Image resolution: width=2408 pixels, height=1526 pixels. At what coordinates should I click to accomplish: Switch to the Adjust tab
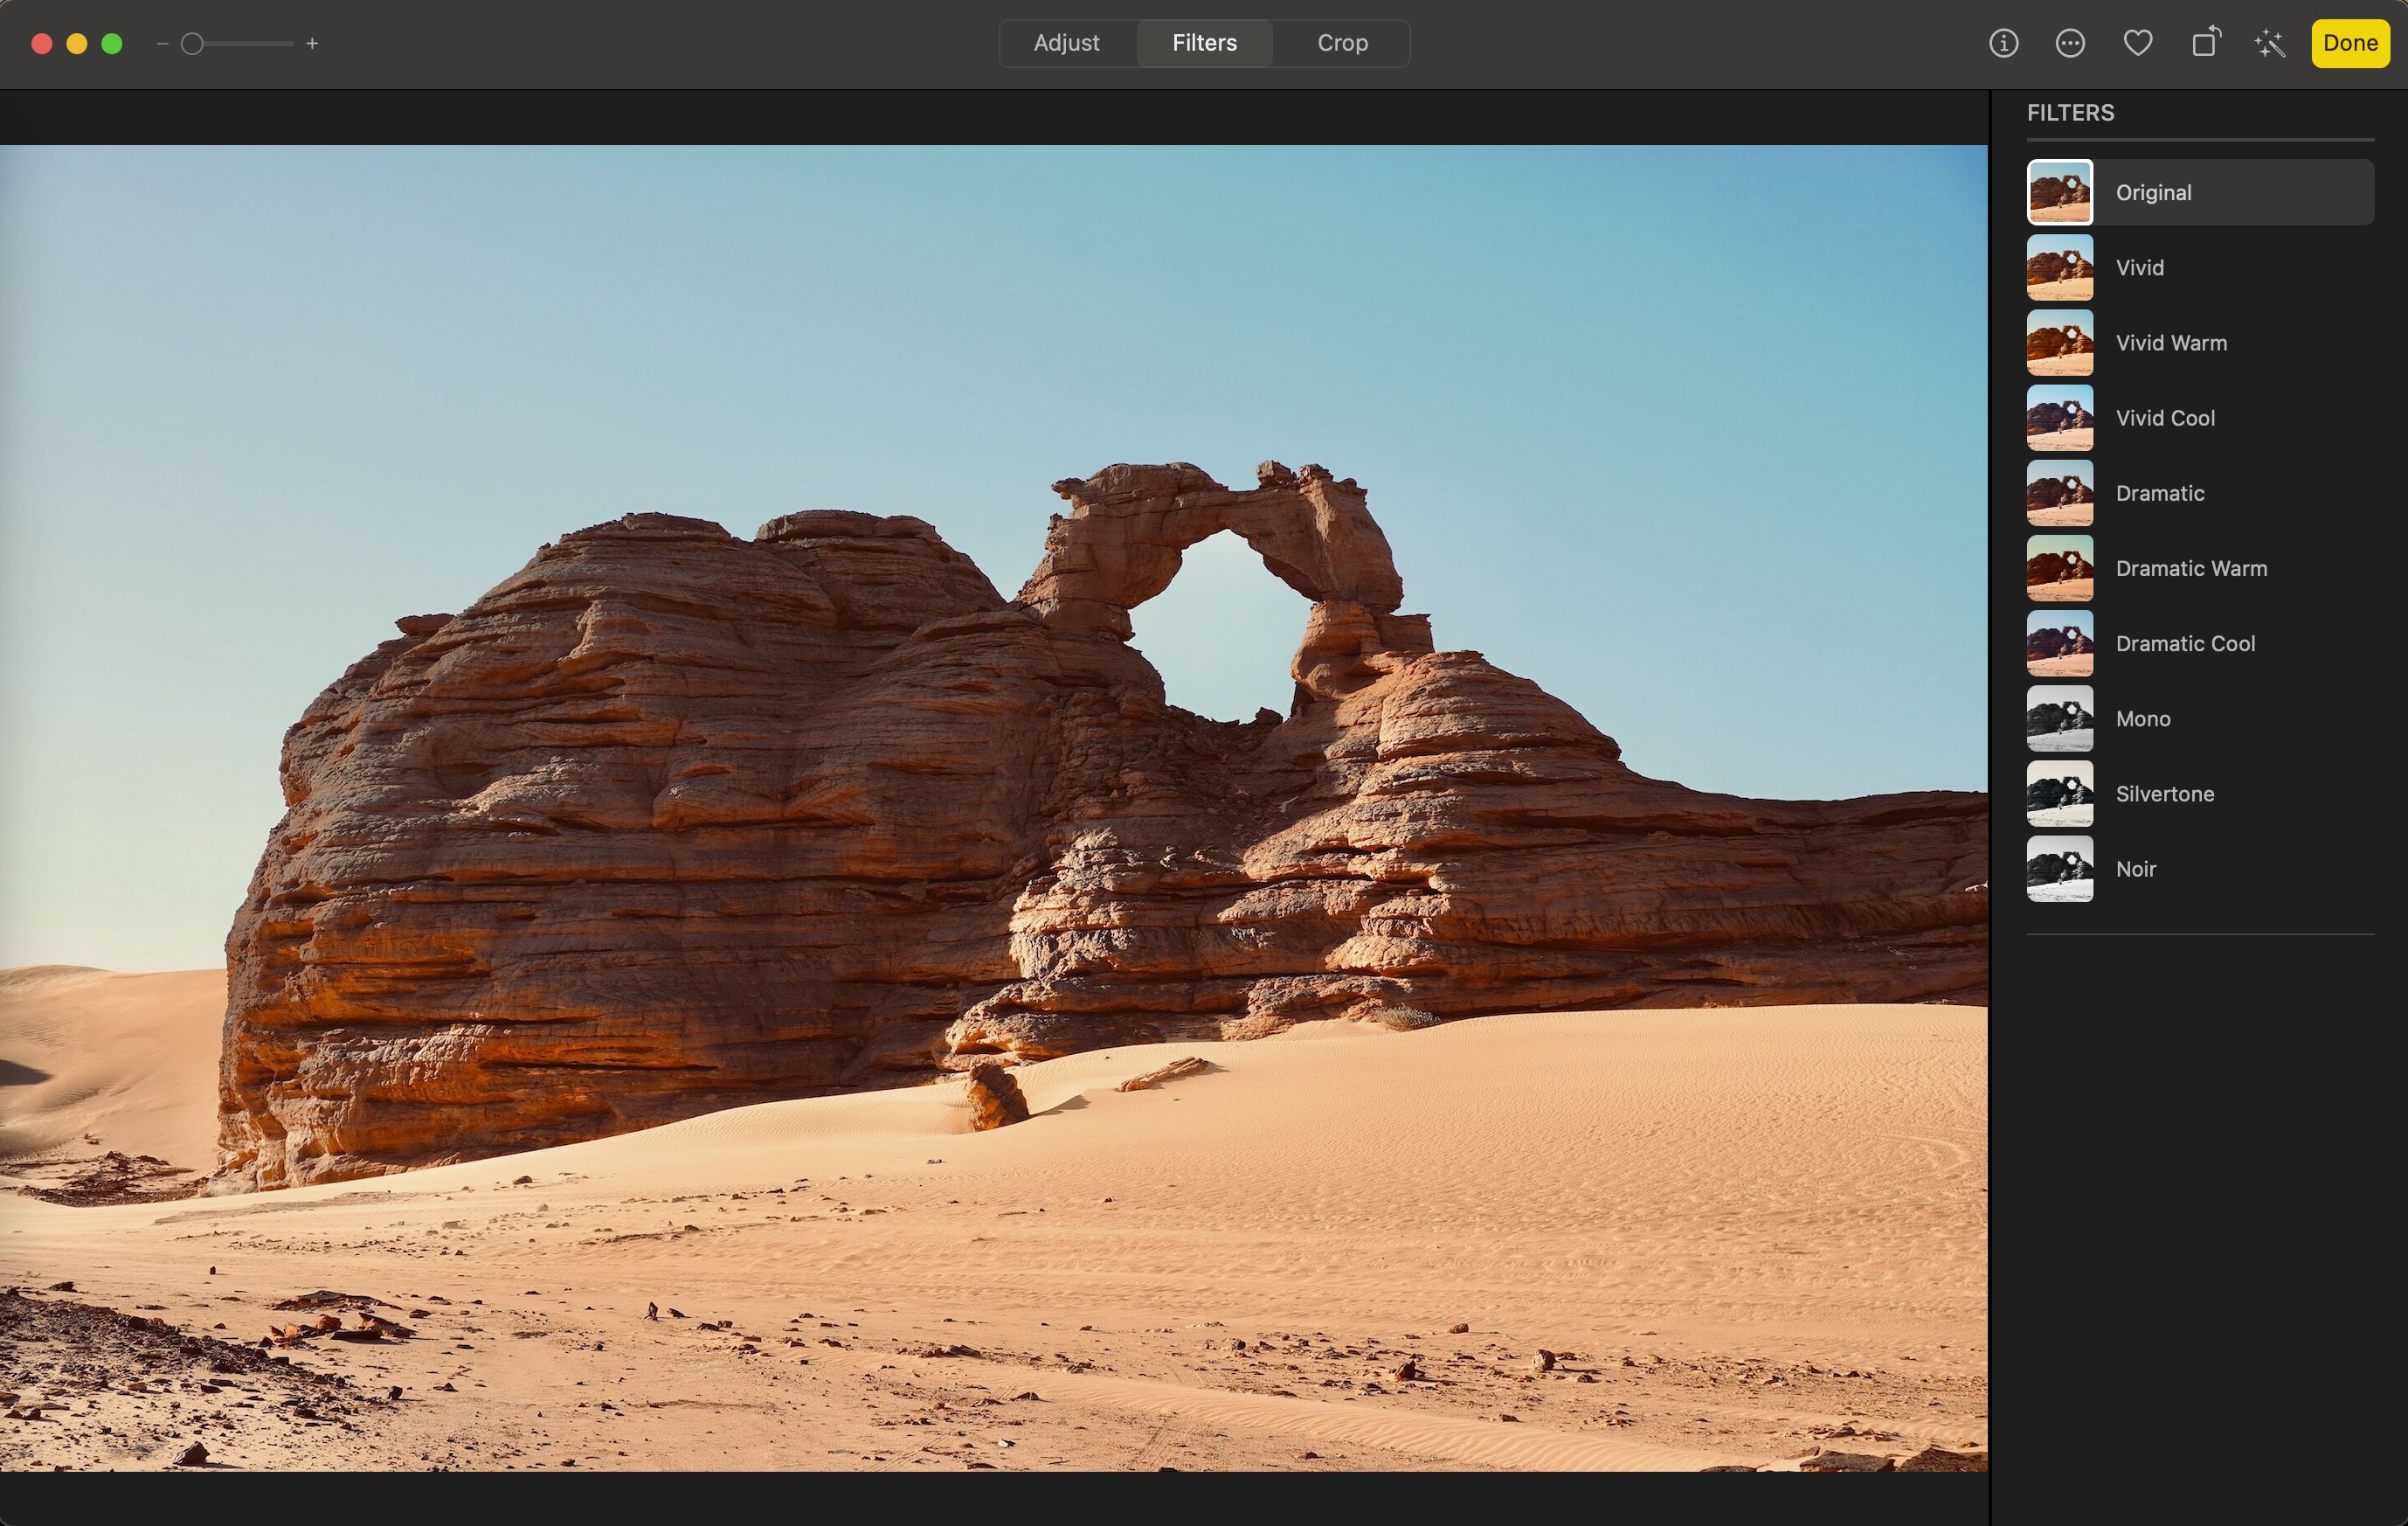click(x=1066, y=43)
